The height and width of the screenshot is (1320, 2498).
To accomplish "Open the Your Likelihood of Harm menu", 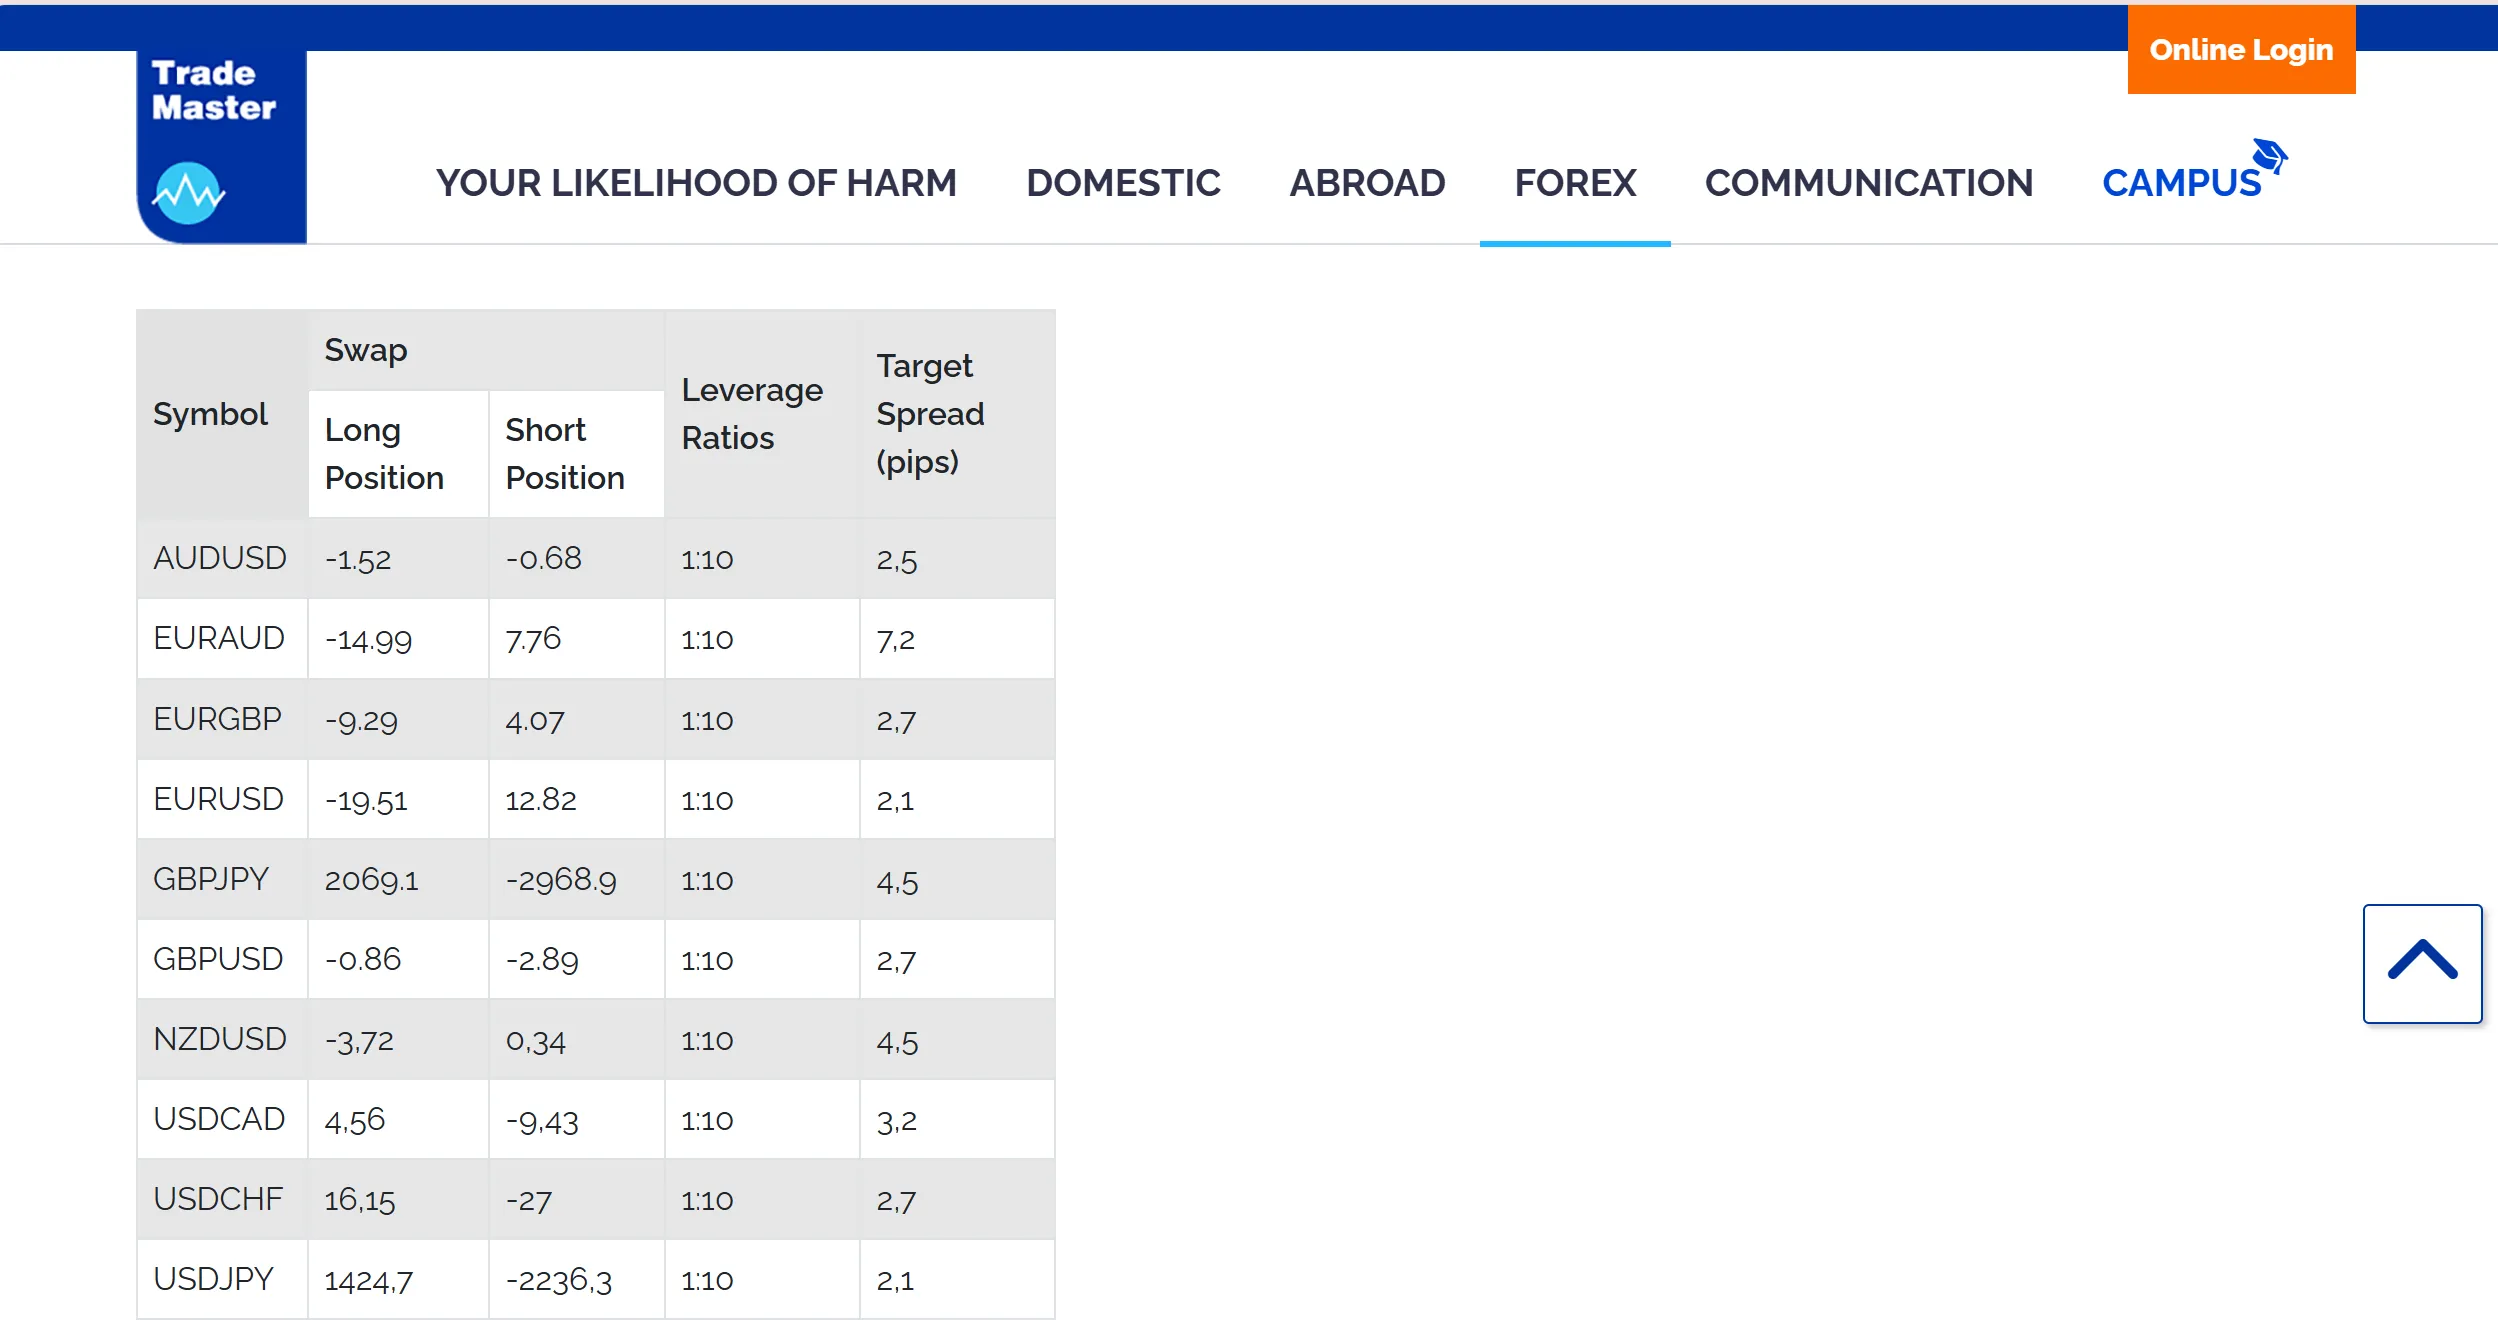I will 696,183.
